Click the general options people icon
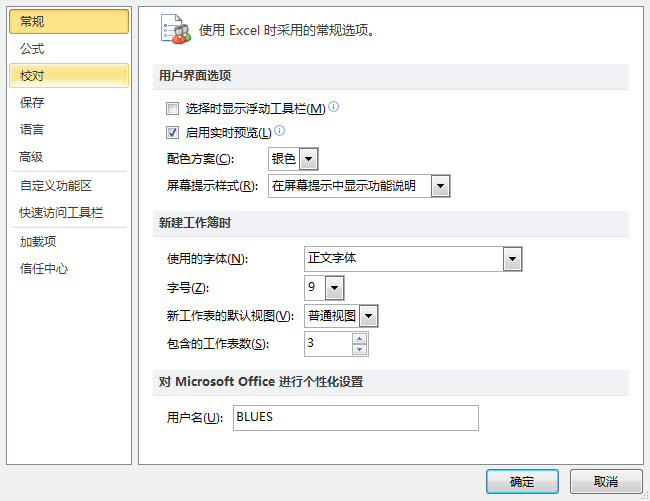 click(x=176, y=29)
